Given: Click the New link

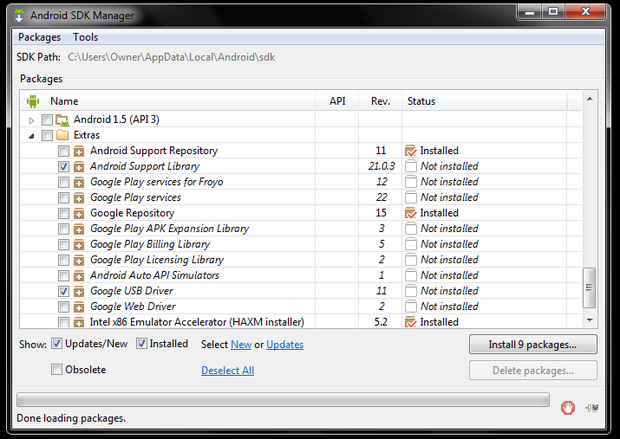Looking at the screenshot, I should click(x=241, y=345).
